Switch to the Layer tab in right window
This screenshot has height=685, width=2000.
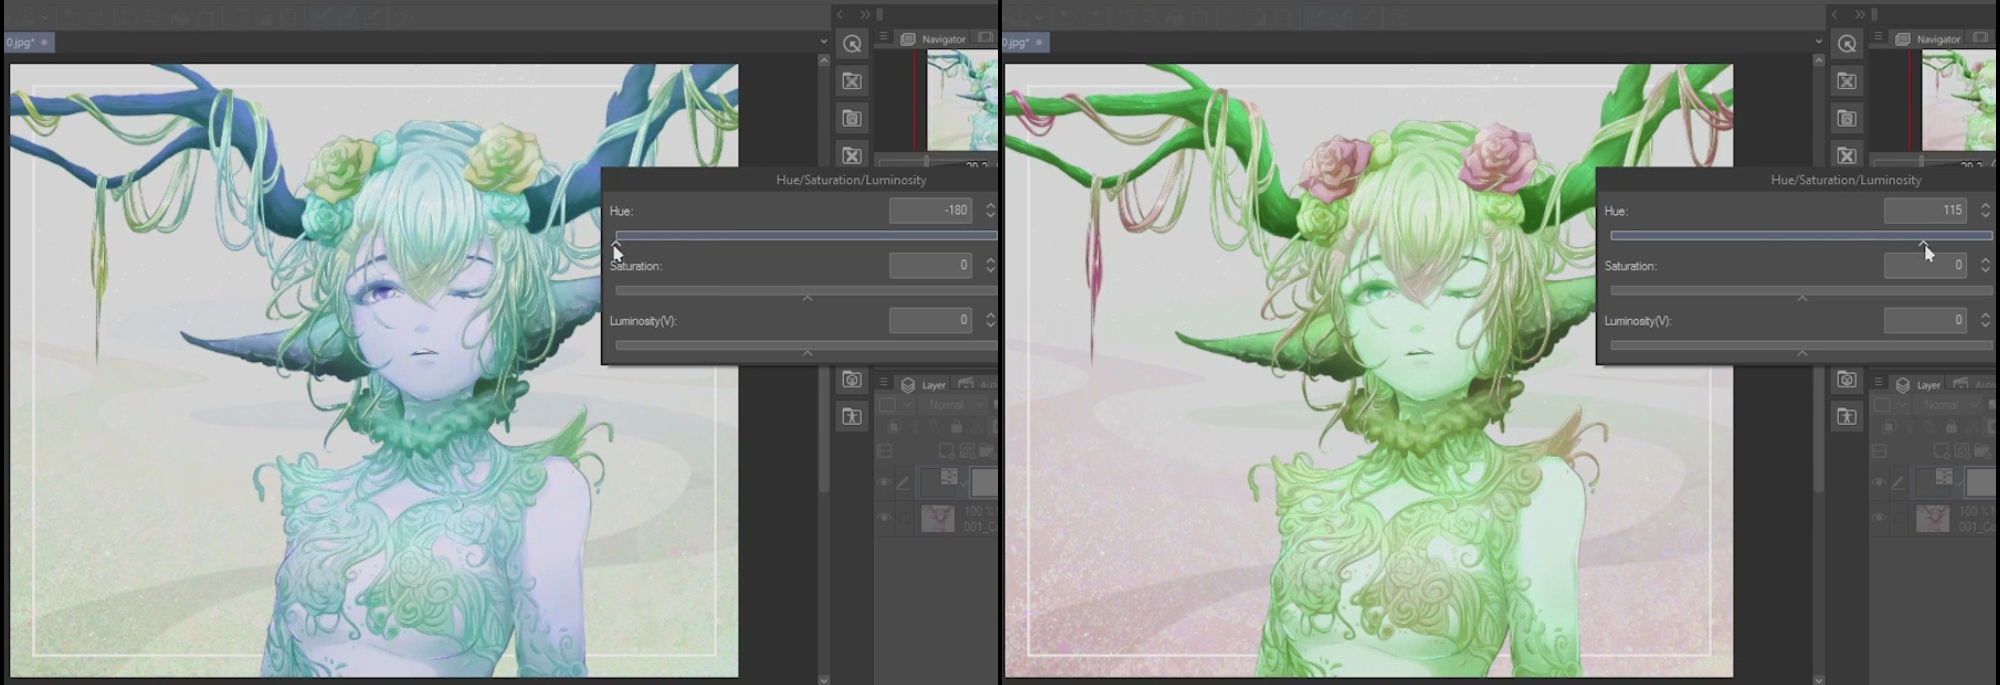pyautogui.click(x=1918, y=385)
